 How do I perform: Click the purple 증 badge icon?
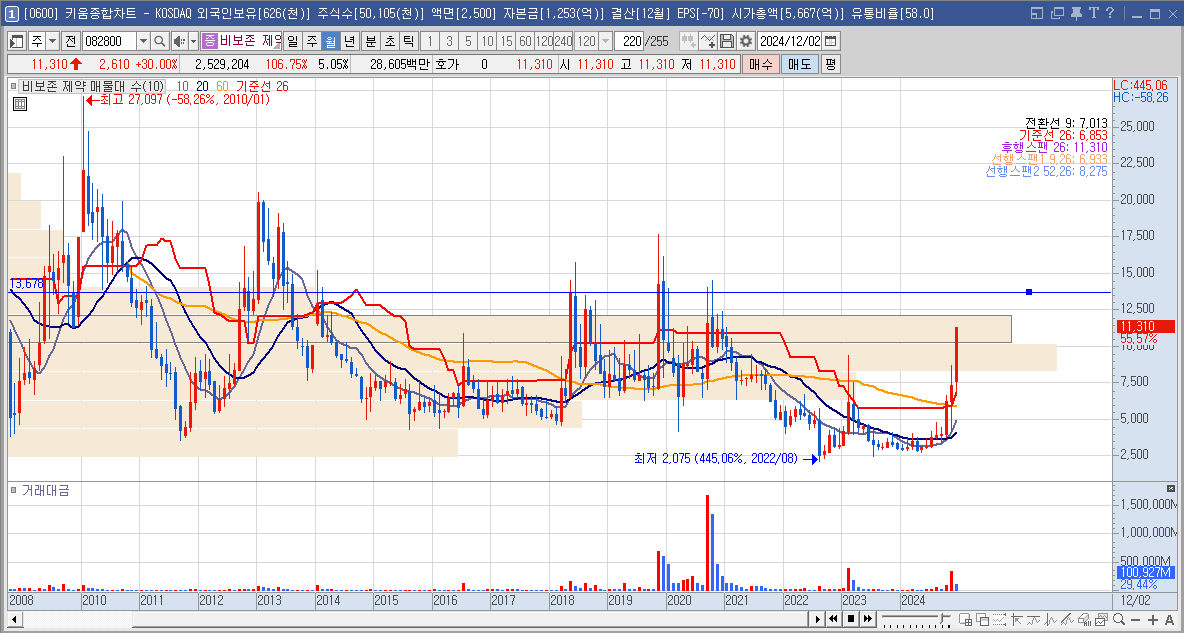click(209, 42)
